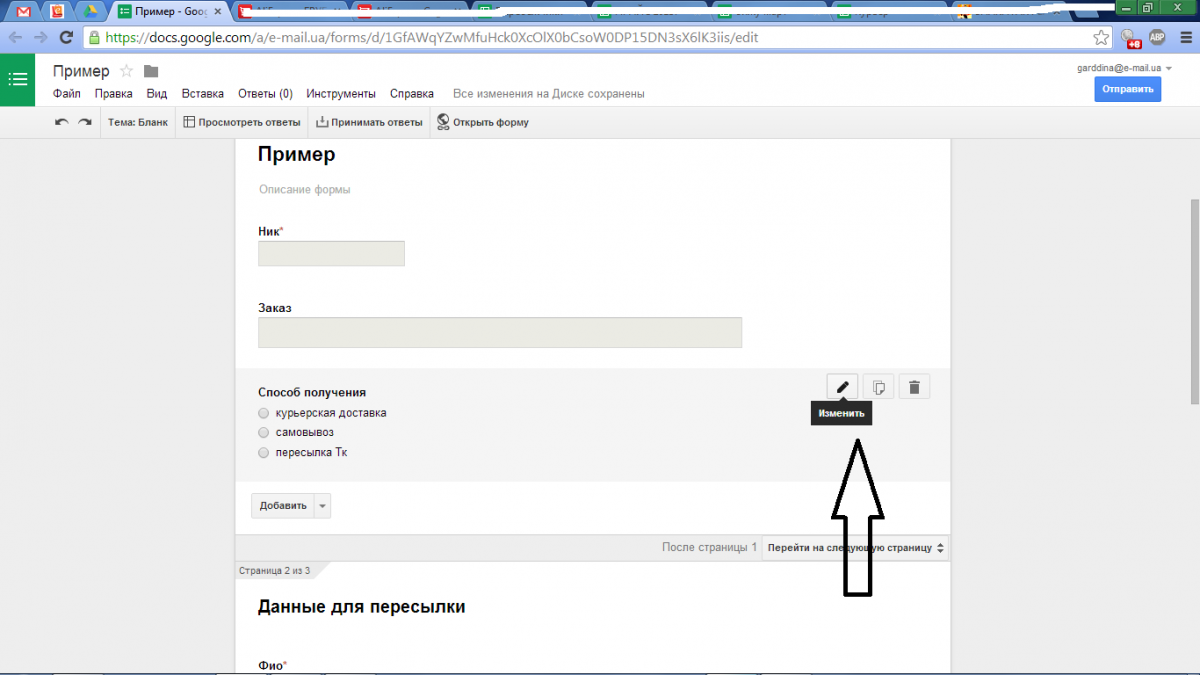Open the Инструменты menu
Image resolution: width=1200 pixels, height=675 pixels.
341,94
